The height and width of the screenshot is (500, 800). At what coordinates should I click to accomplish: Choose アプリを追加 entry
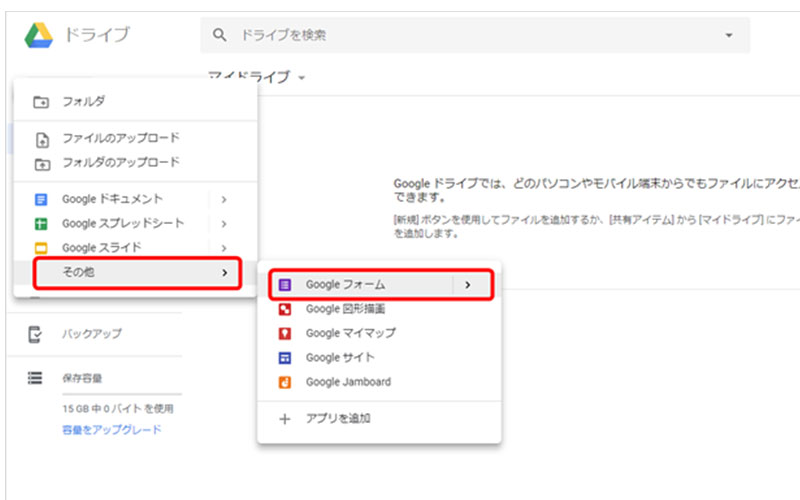coord(338,418)
